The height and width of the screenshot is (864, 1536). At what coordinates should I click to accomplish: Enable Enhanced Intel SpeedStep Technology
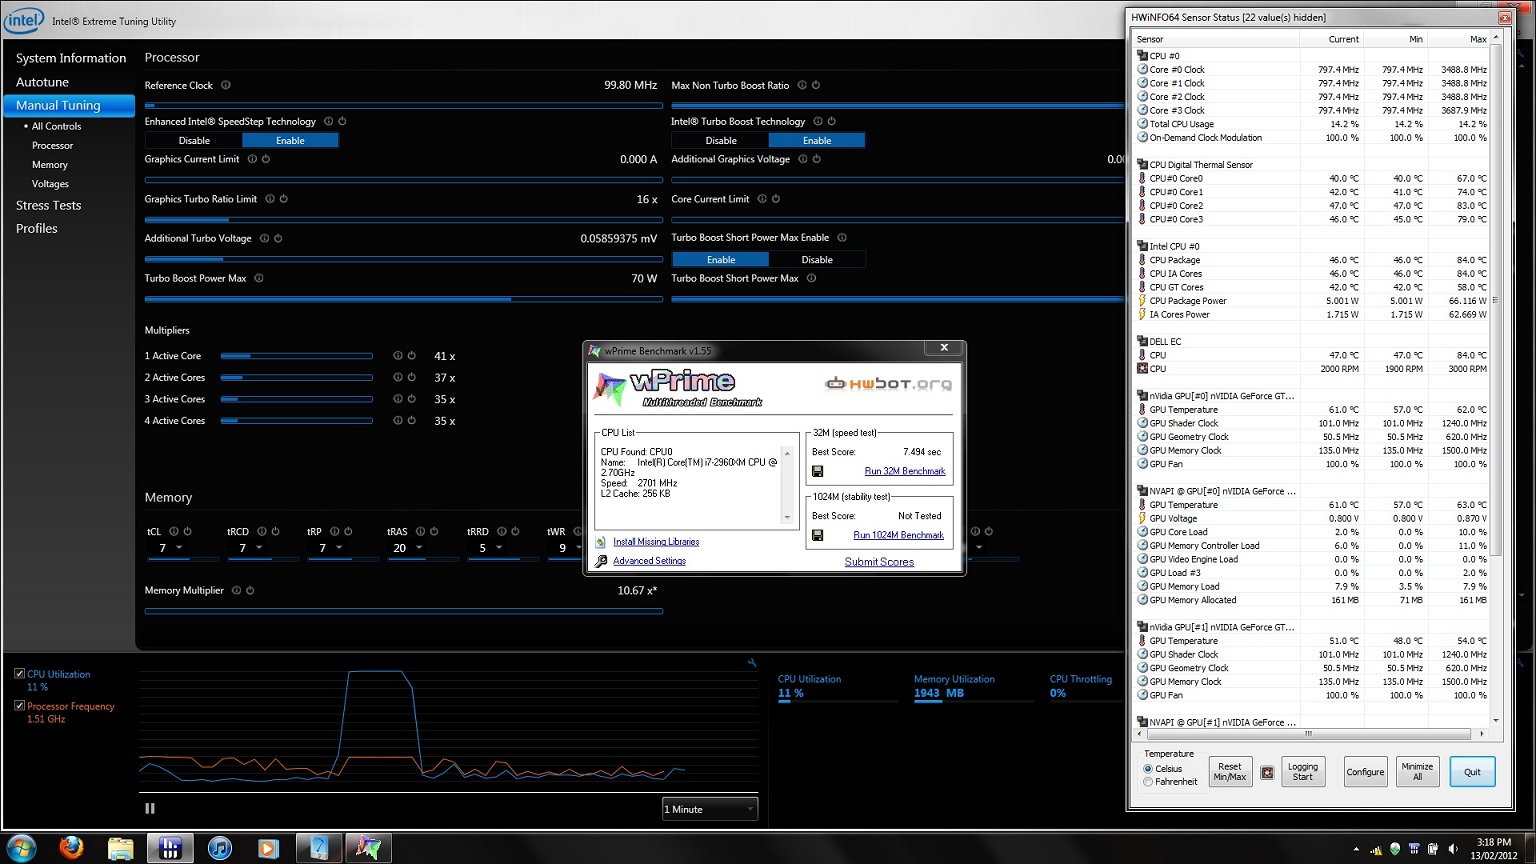(290, 140)
